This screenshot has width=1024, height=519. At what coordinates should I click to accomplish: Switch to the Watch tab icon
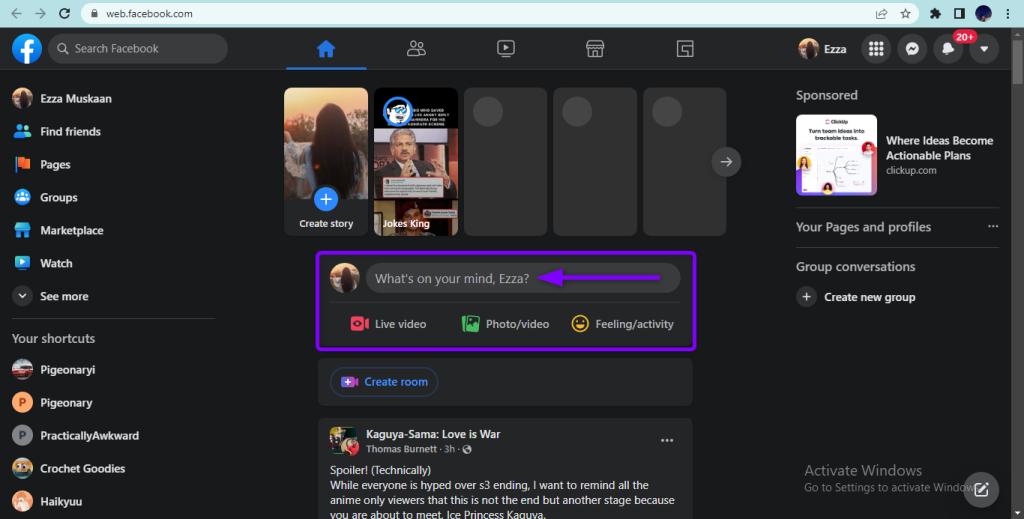coord(505,49)
